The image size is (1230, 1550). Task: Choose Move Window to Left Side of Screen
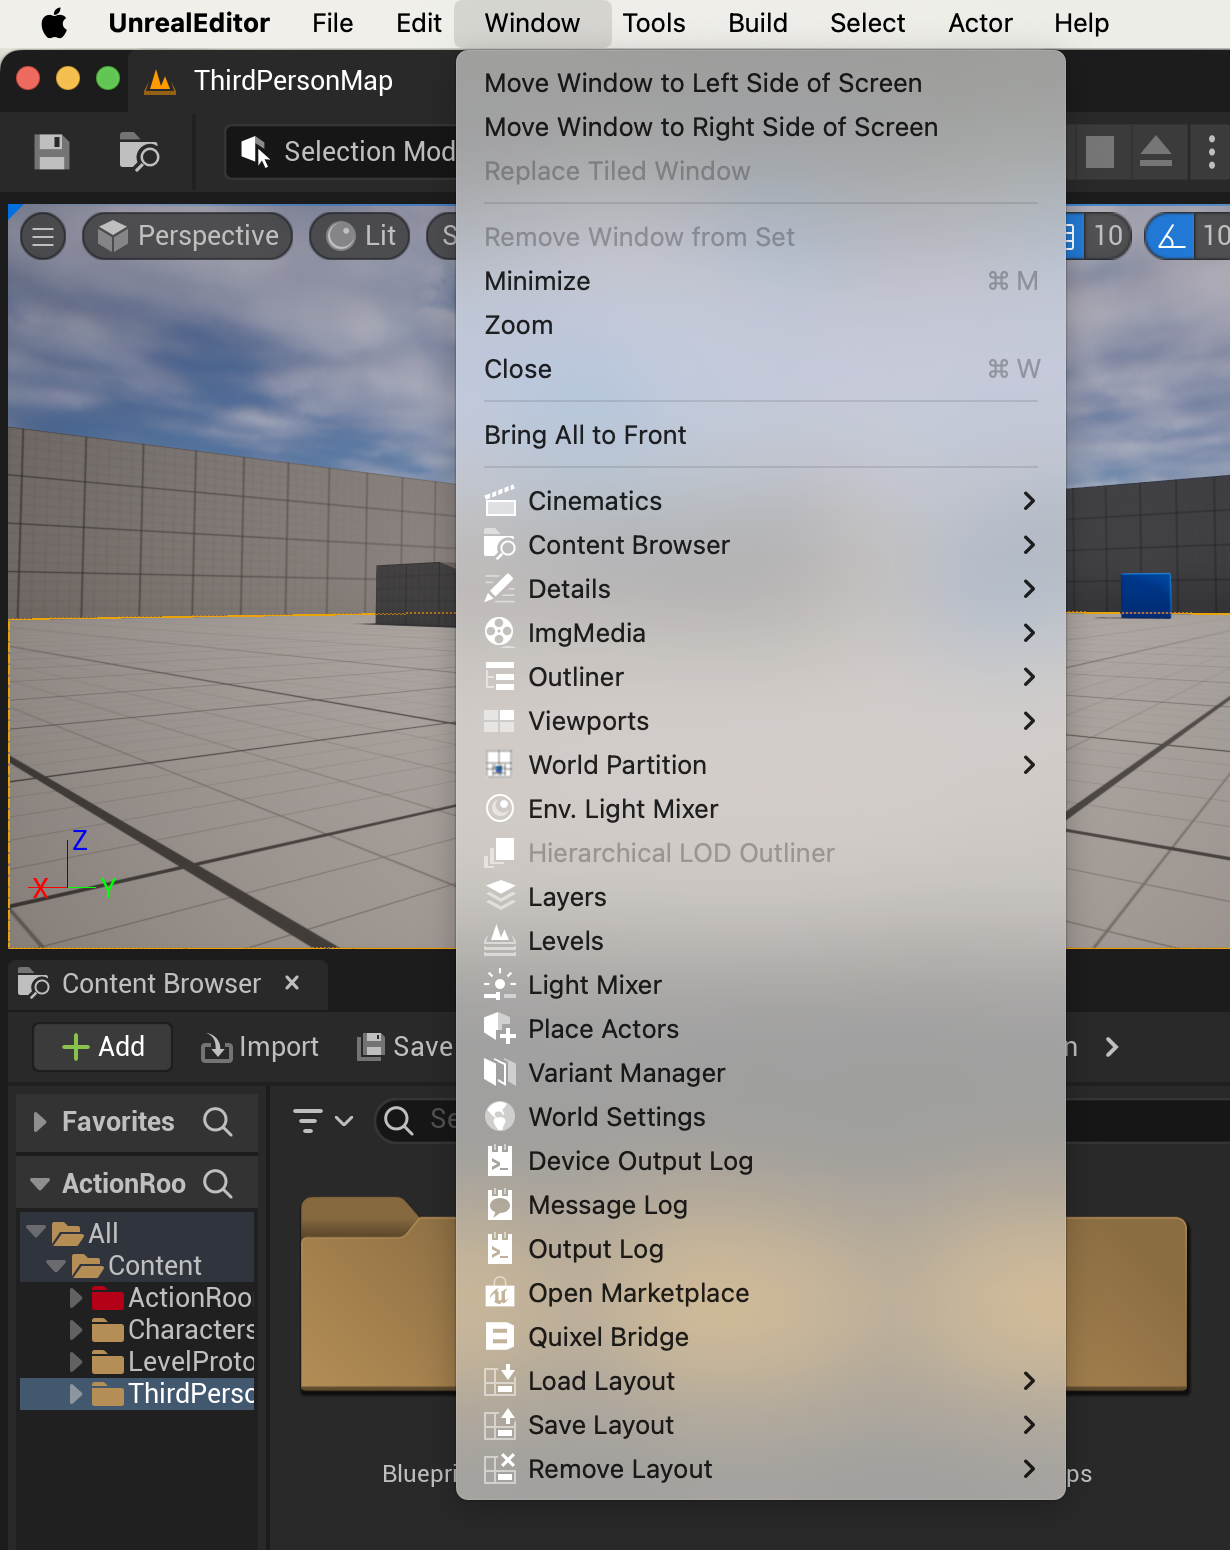pyautogui.click(x=761, y=83)
